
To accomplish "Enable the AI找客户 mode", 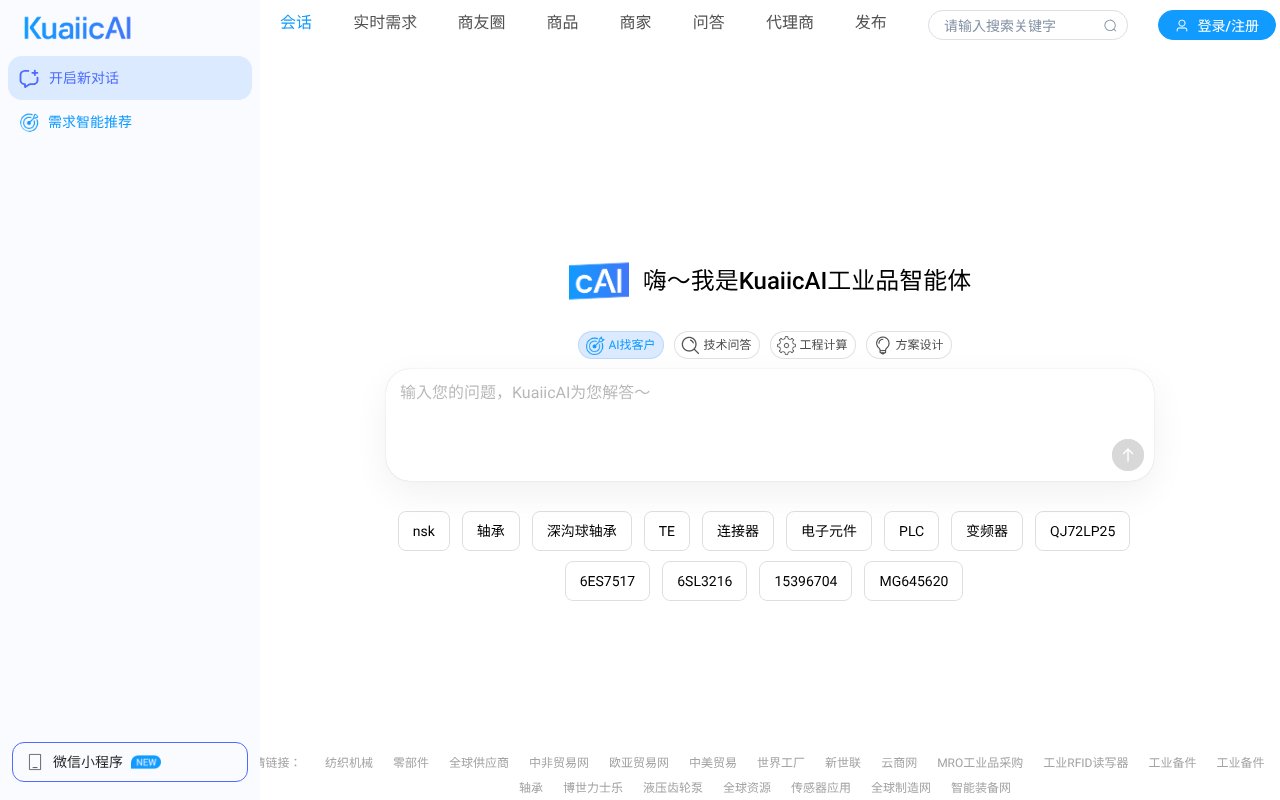I will point(620,345).
